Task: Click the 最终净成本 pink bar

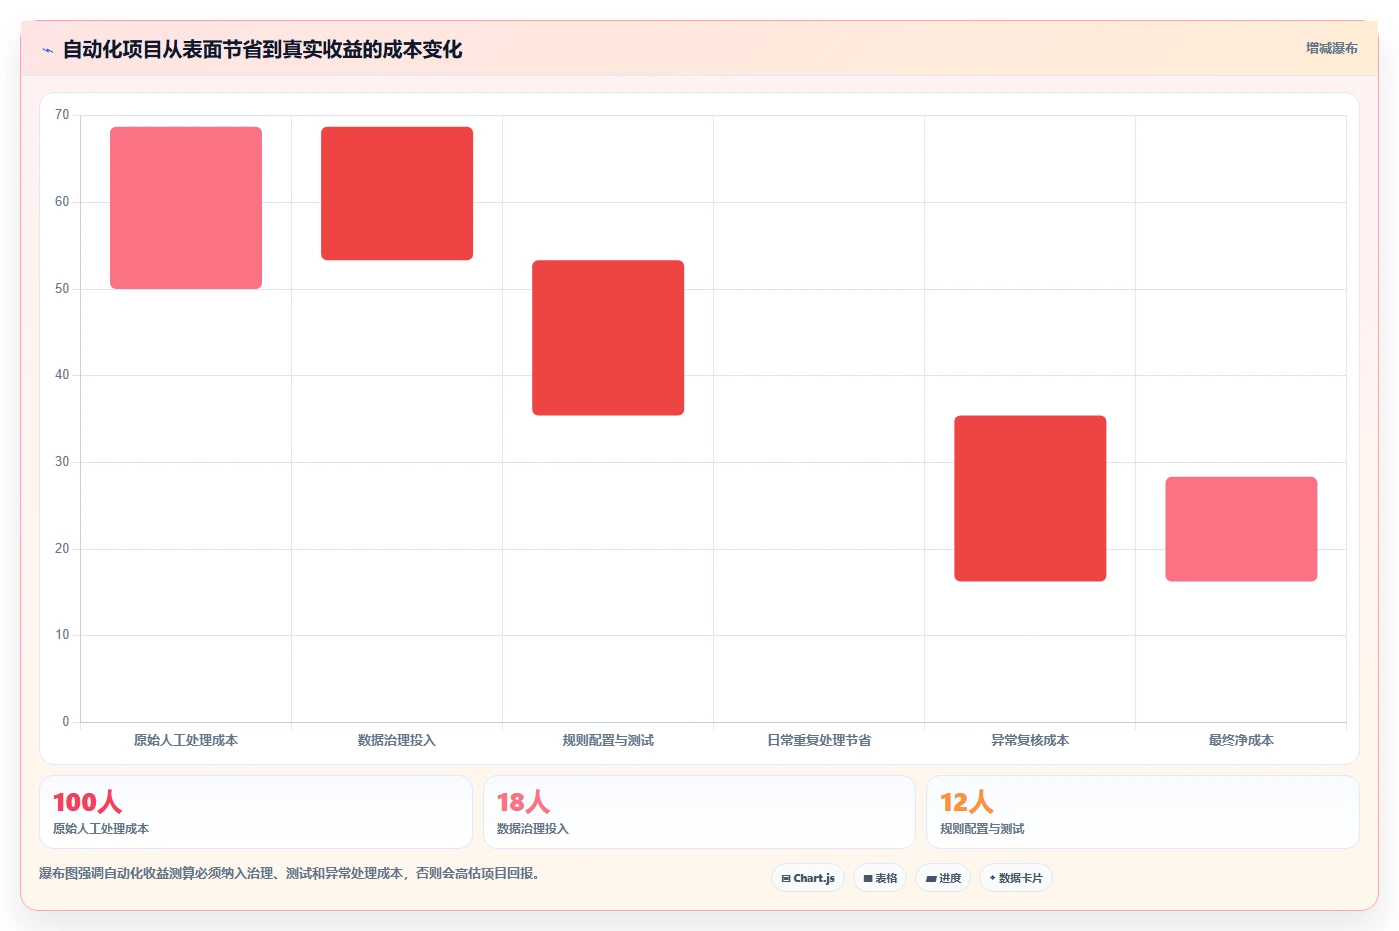Action: 1241,529
